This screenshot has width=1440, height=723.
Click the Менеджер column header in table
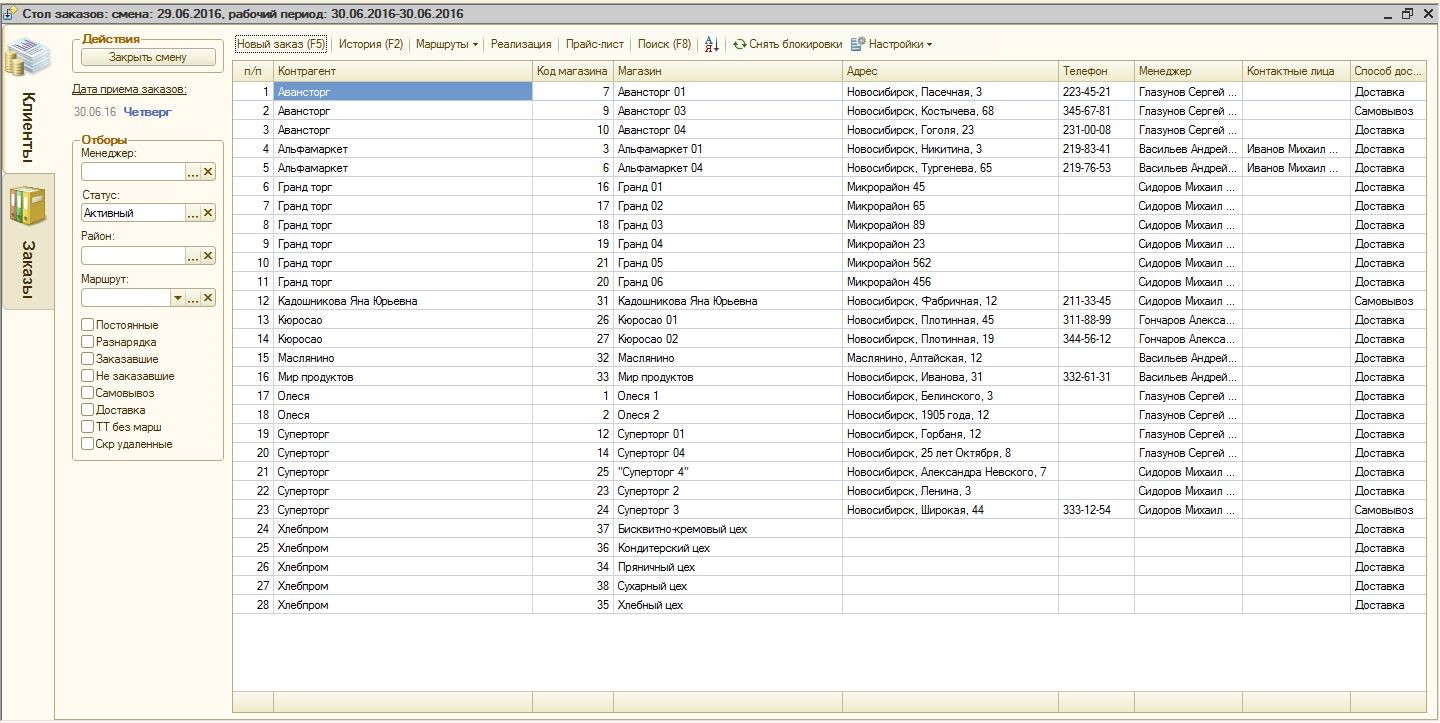1188,71
